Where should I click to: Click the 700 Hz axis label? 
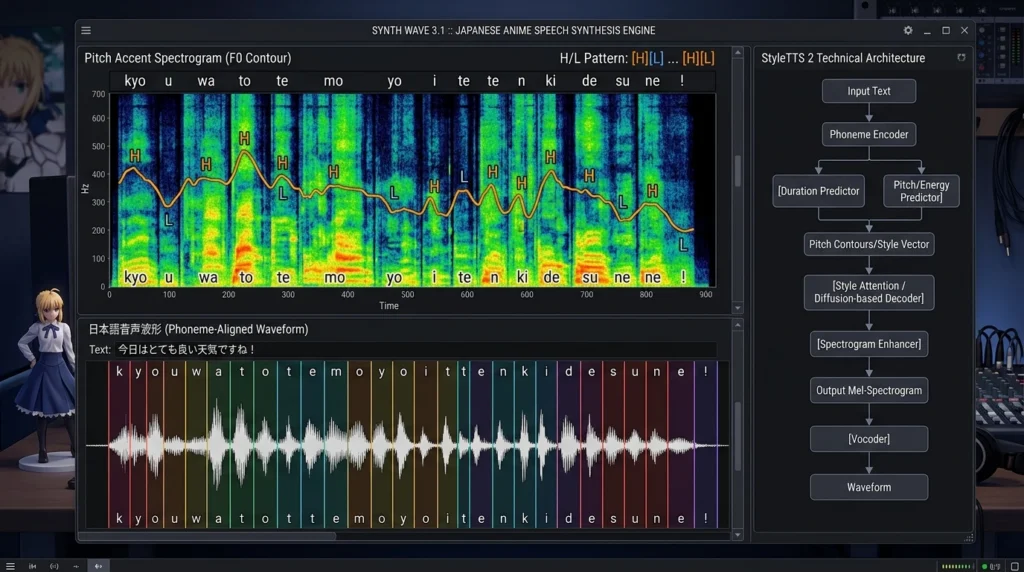(x=98, y=94)
